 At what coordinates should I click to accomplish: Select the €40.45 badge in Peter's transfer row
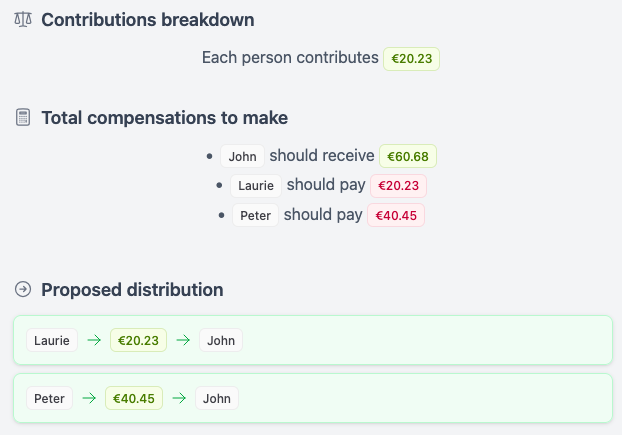[134, 398]
